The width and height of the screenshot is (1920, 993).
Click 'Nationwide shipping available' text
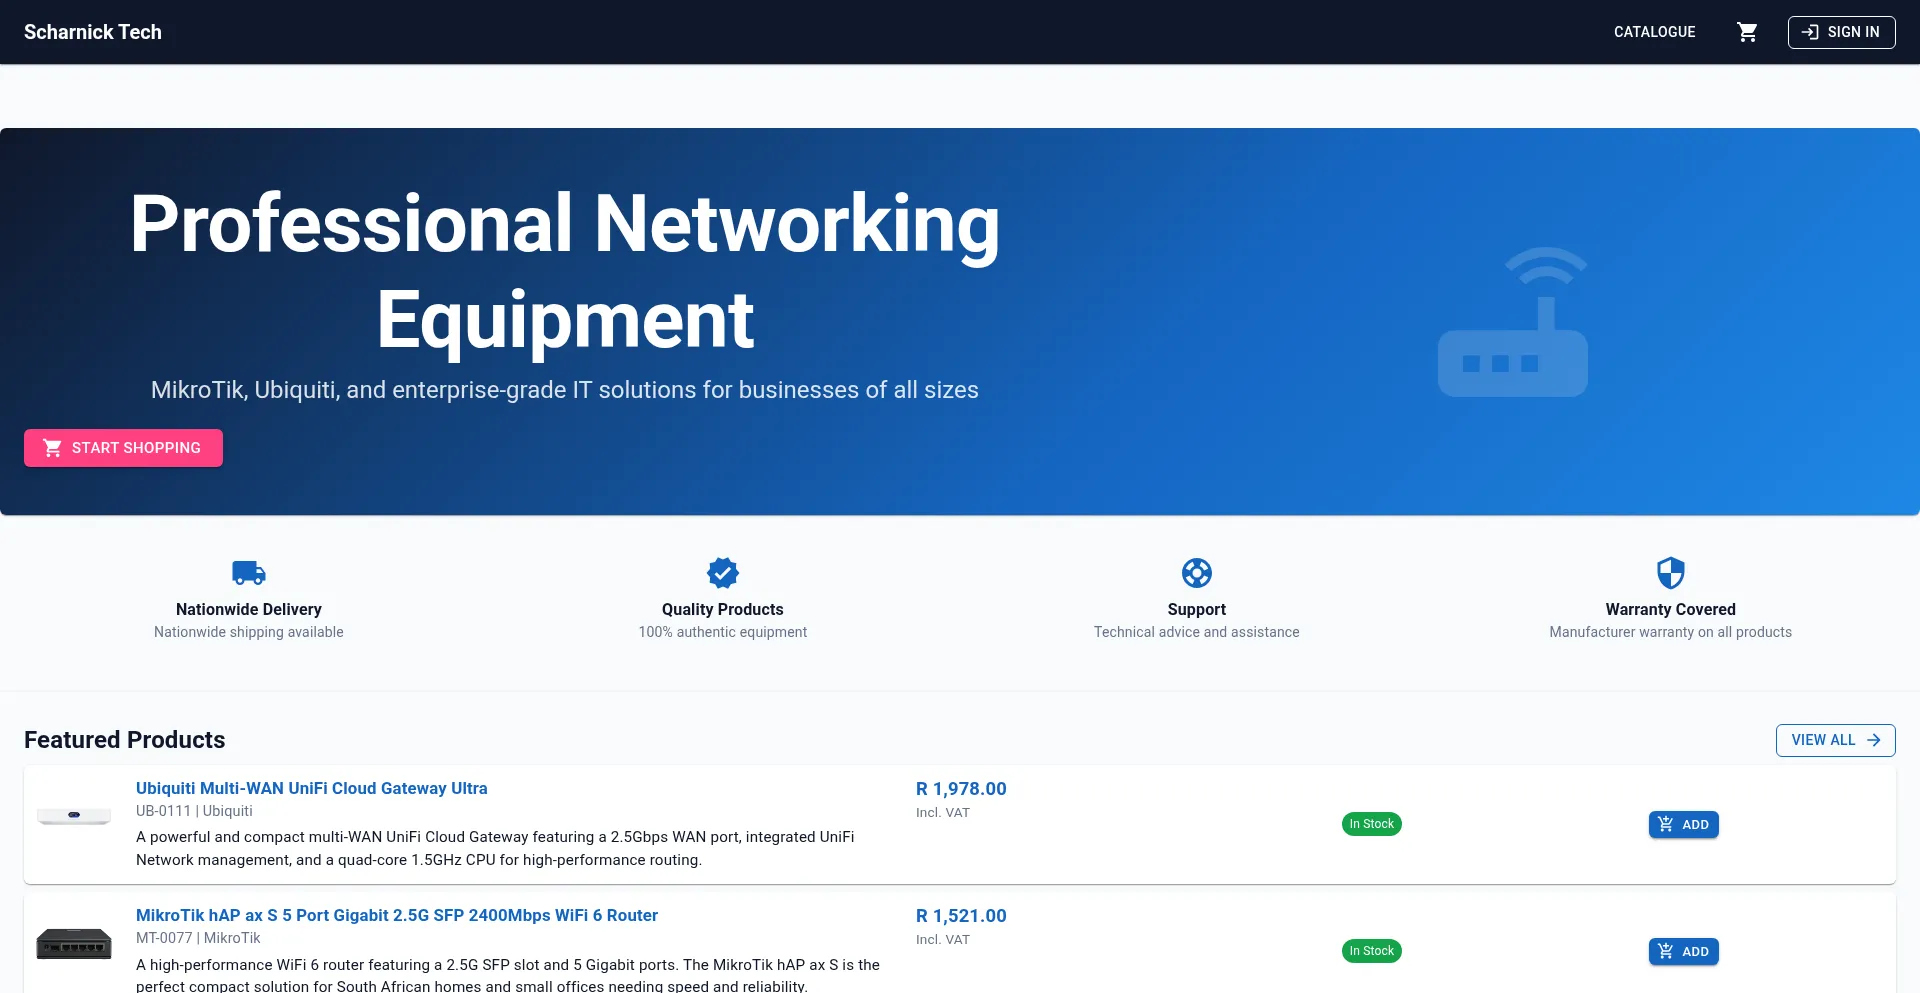[x=249, y=632]
